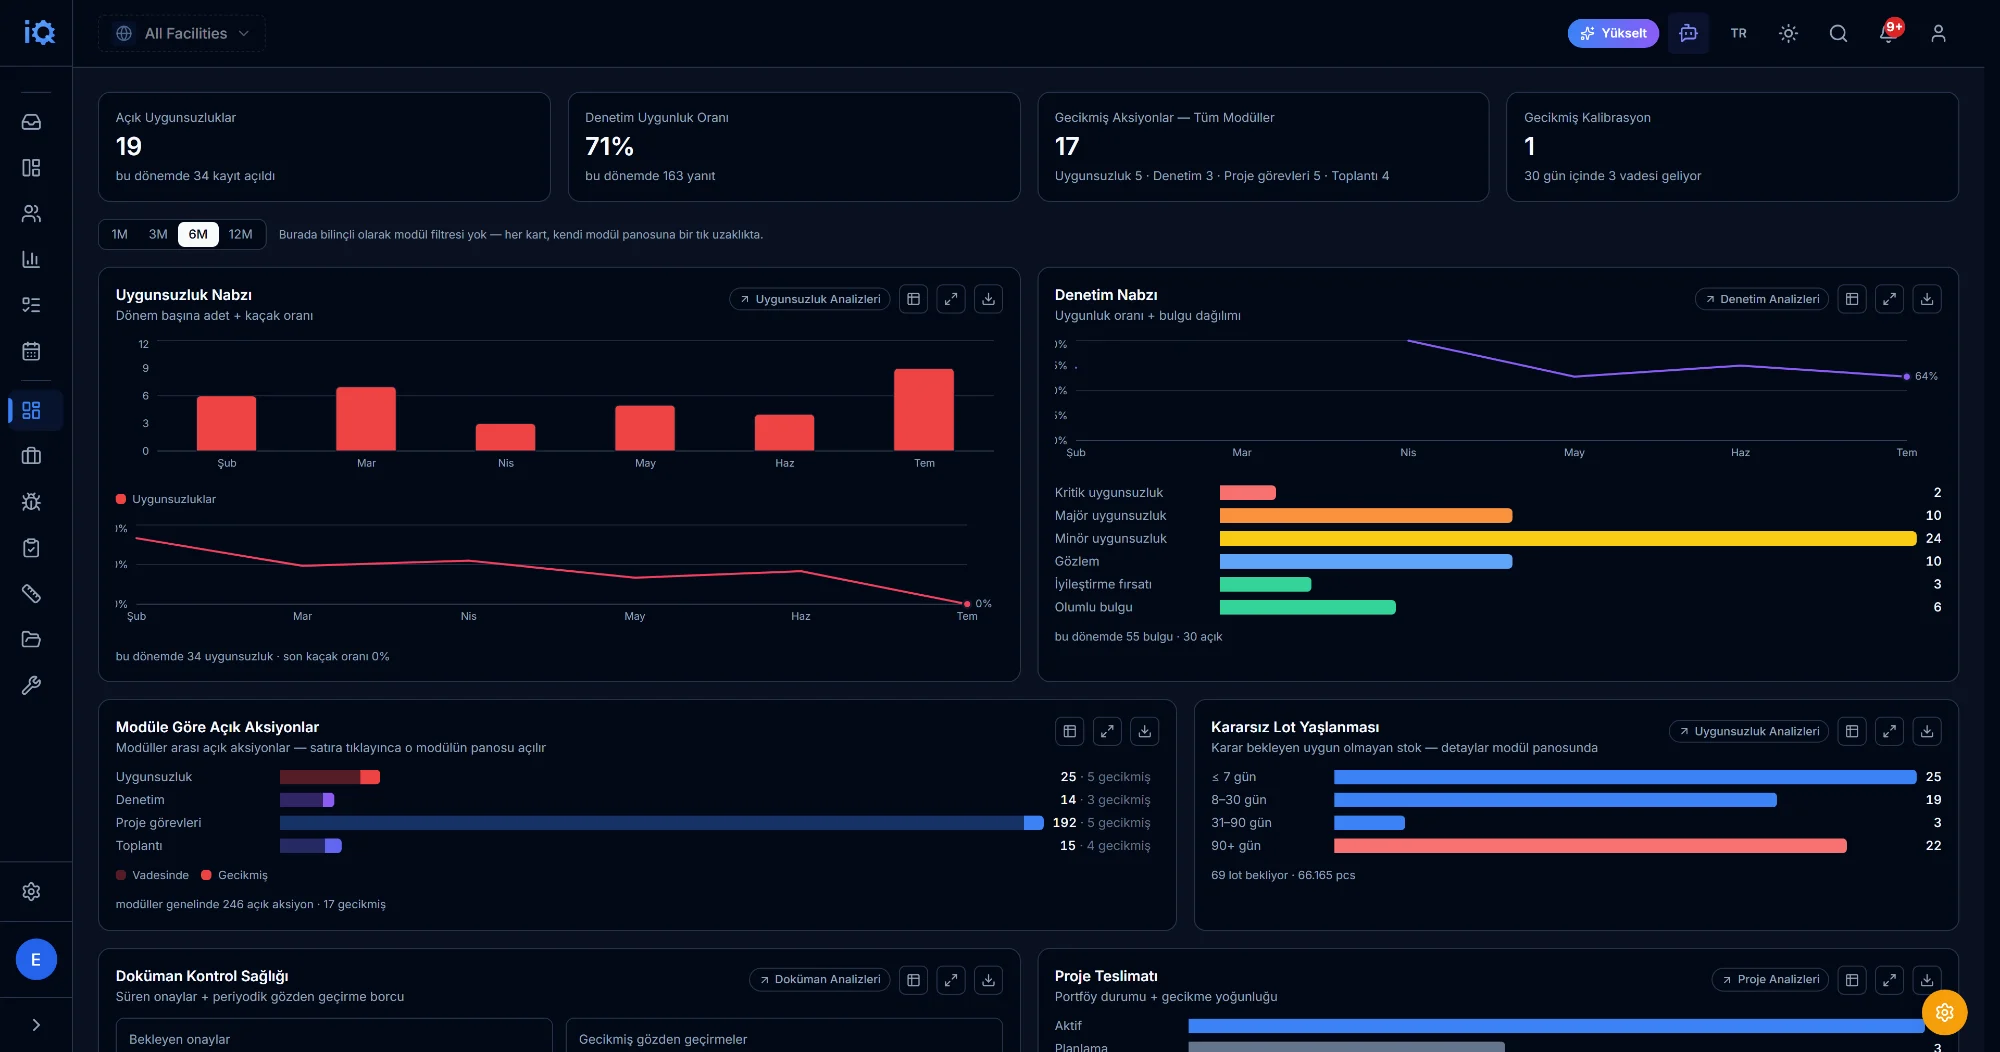The width and height of the screenshot is (2000, 1052).
Task: Open the panel layout icon in sidebar
Action: pyautogui.click(x=31, y=168)
